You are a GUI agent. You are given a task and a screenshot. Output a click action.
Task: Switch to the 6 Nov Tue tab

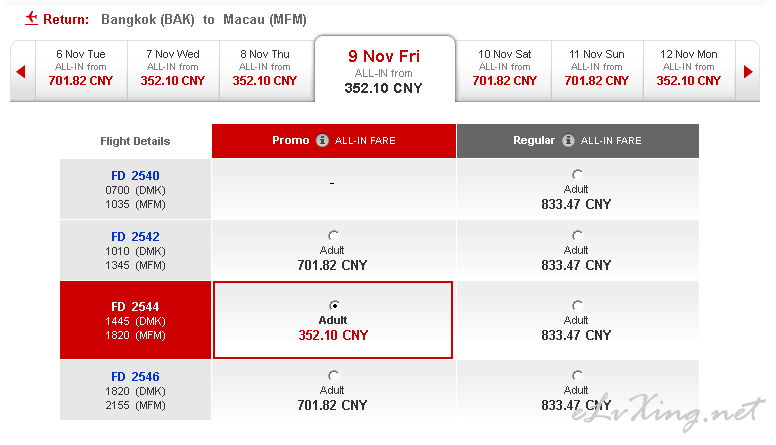click(81, 71)
